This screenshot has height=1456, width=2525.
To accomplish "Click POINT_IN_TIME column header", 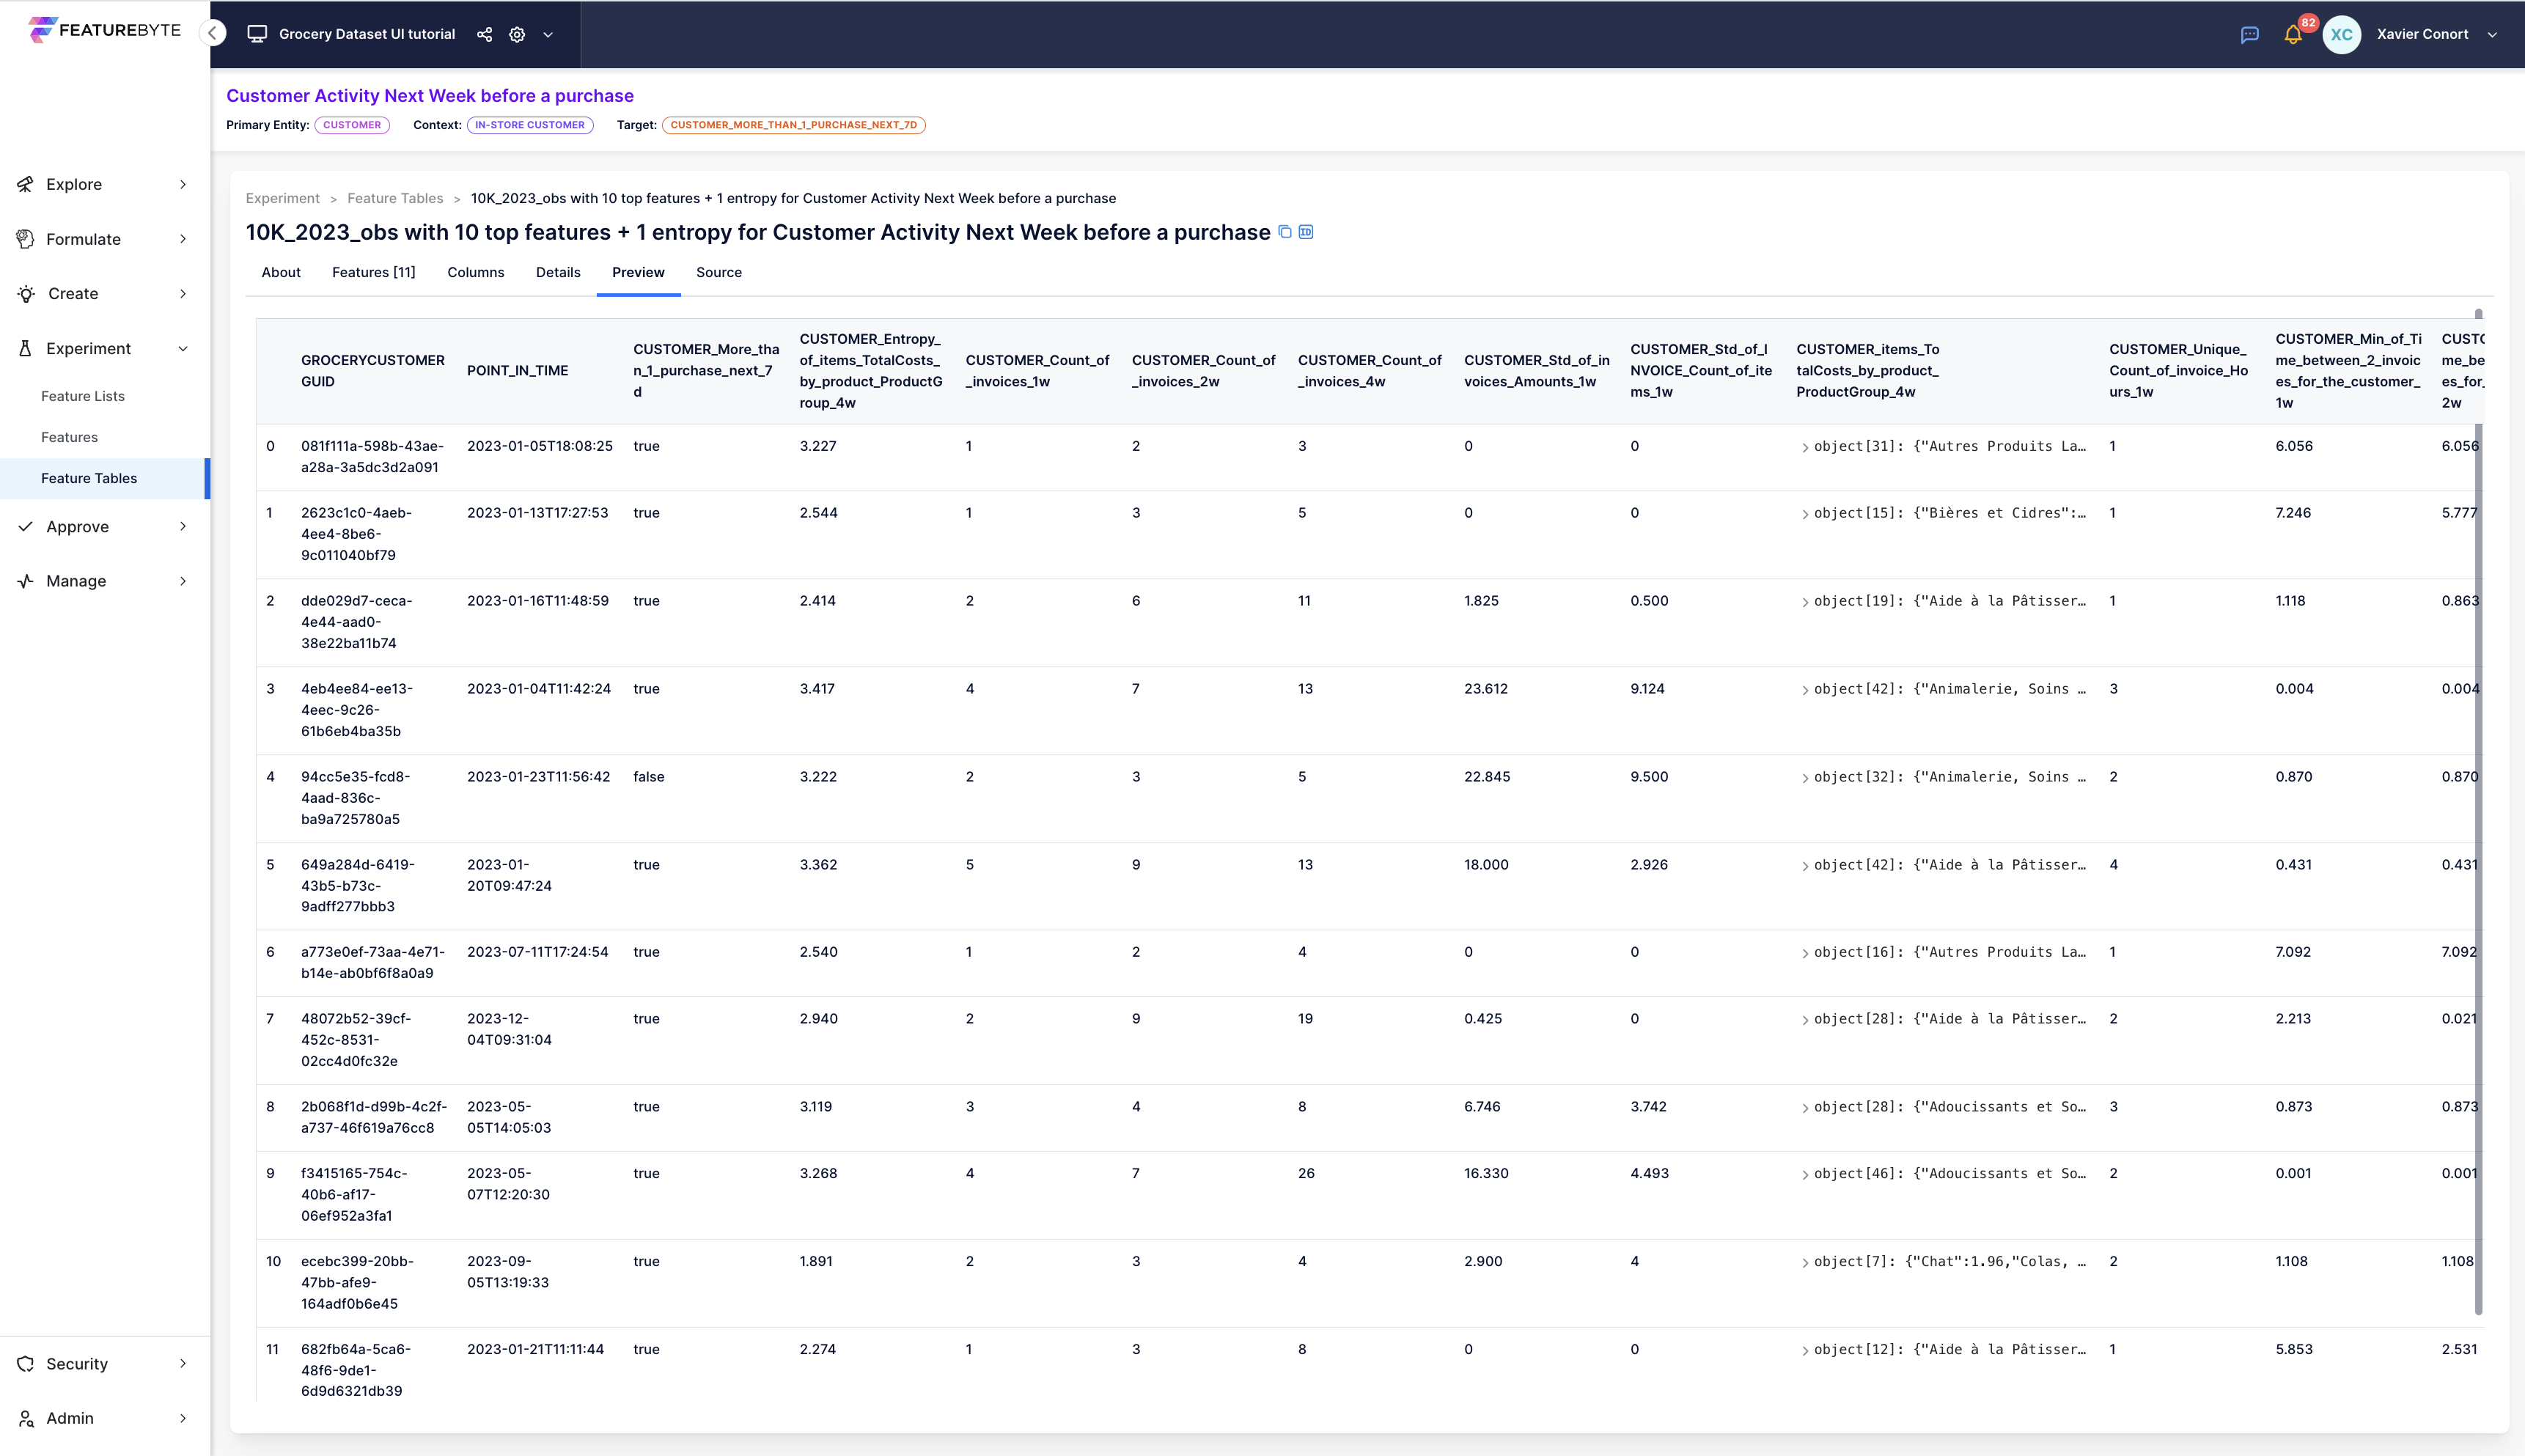I will (x=518, y=370).
